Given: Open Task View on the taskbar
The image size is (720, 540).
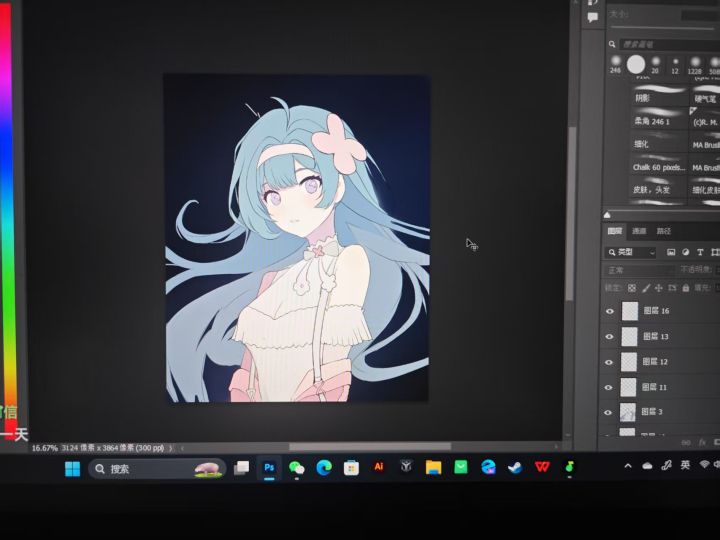Looking at the screenshot, I should (242, 468).
